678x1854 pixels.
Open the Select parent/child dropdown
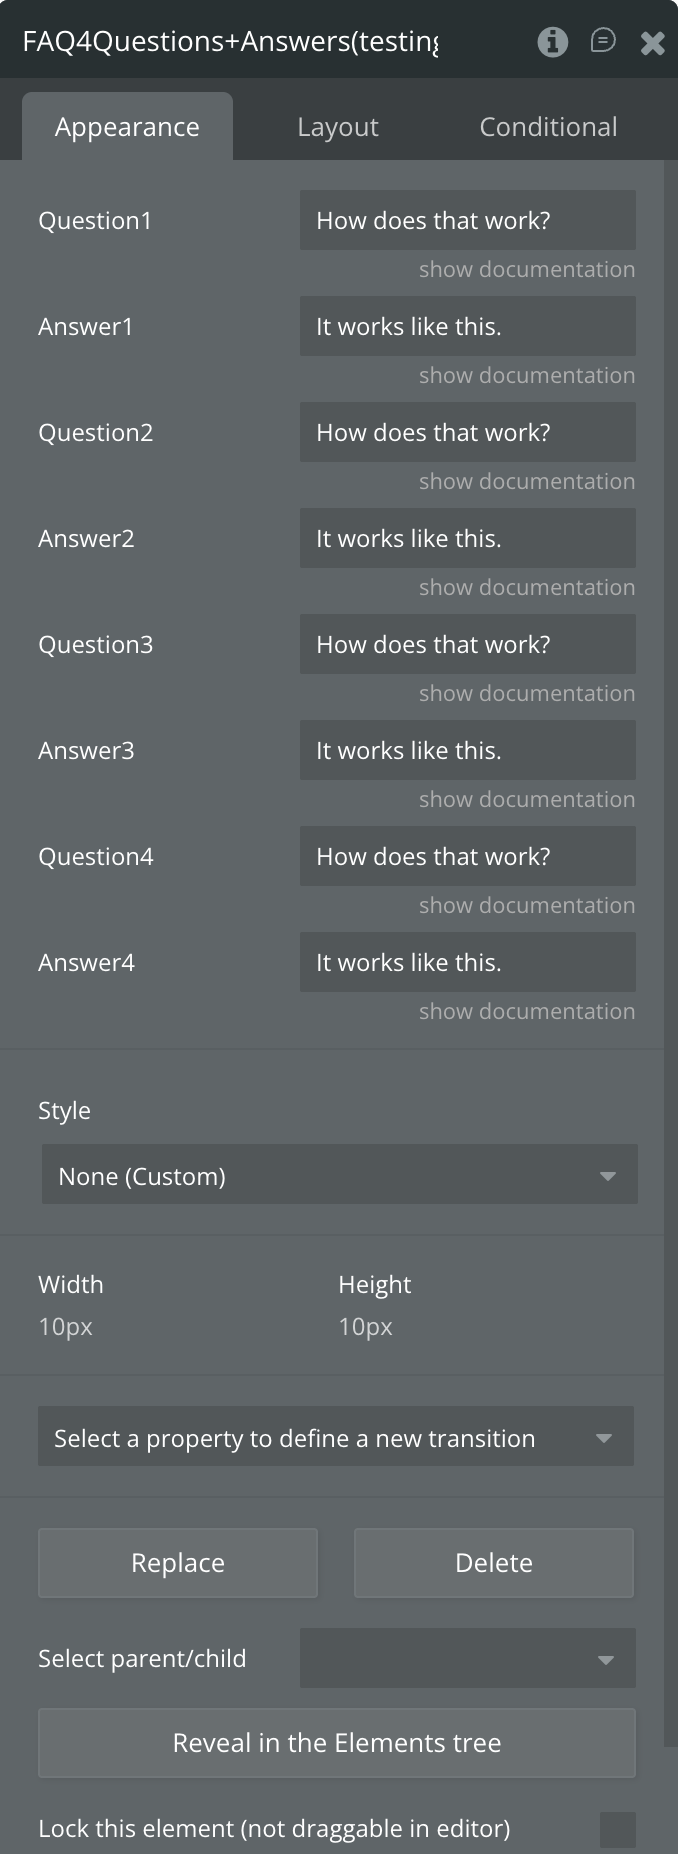click(467, 1658)
